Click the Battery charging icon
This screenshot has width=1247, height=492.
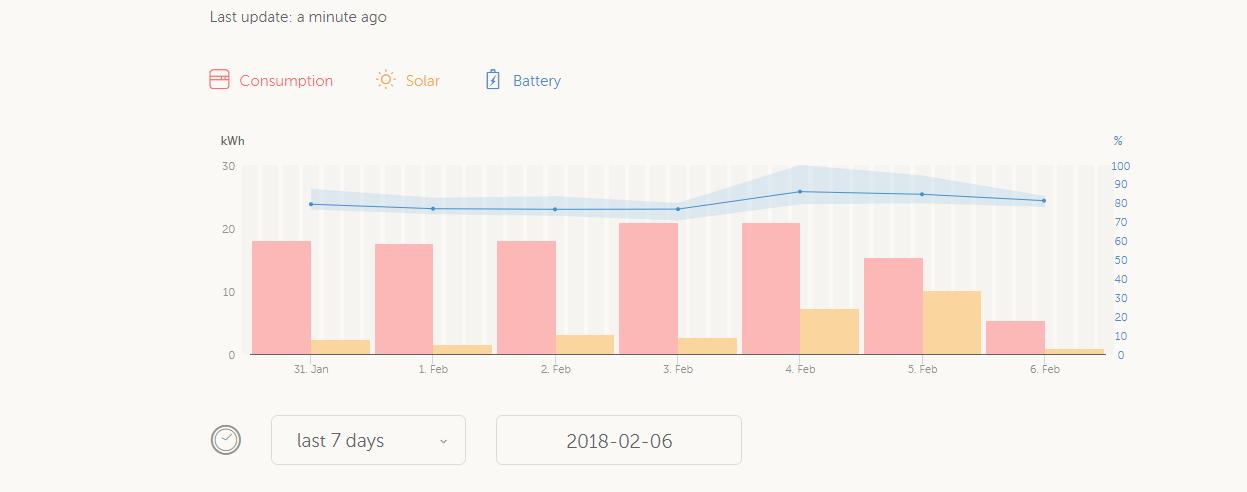click(x=492, y=80)
